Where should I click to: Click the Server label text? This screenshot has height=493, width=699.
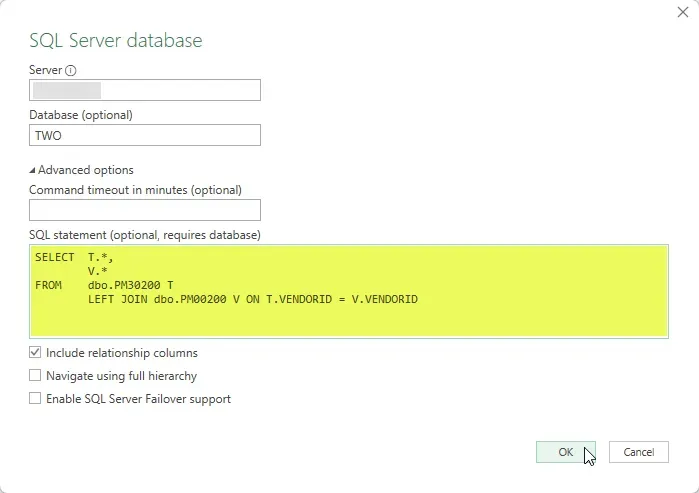coord(46,71)
